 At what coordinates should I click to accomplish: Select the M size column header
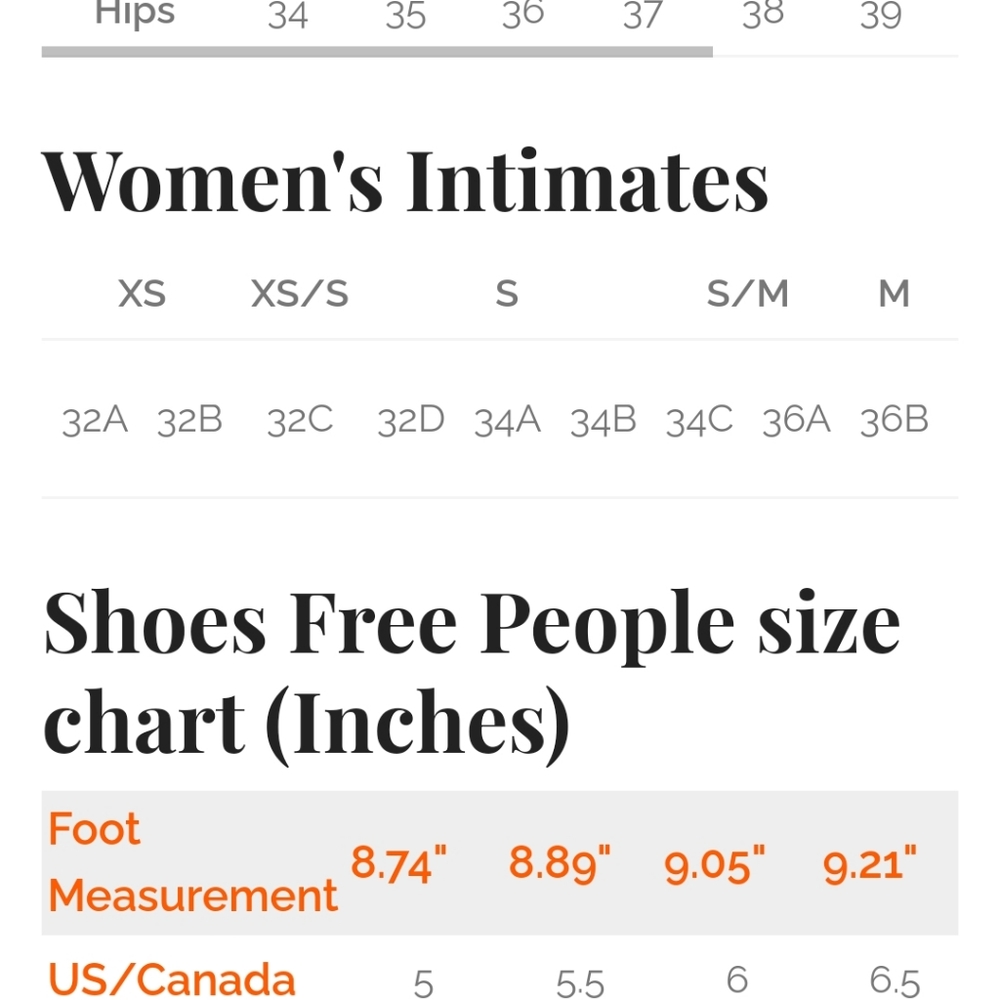click(x=893, y=294)
